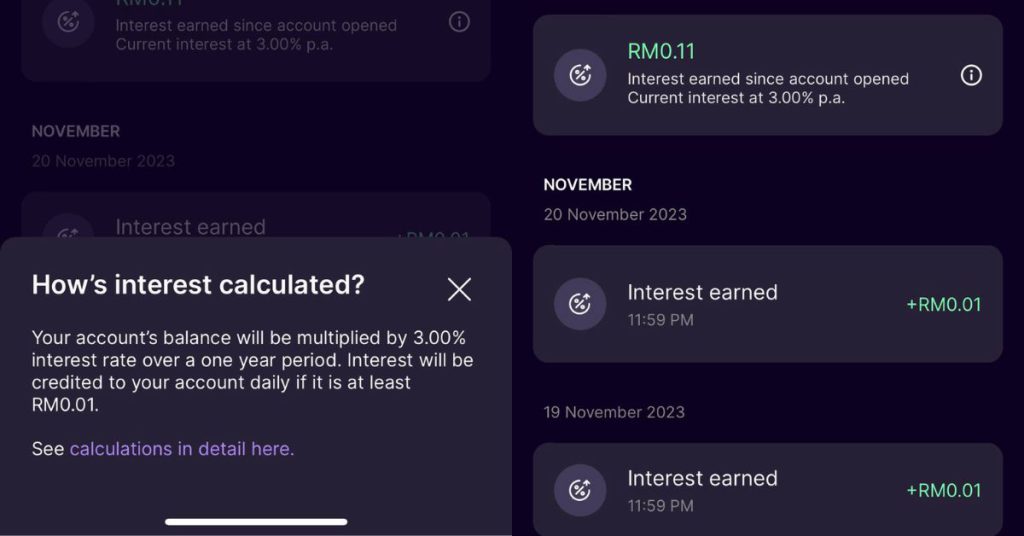This screenshot has height=536, width=1024.
Task: Tap the '20 November 2023' date label on the right
Action: click(x=615, y=214)
